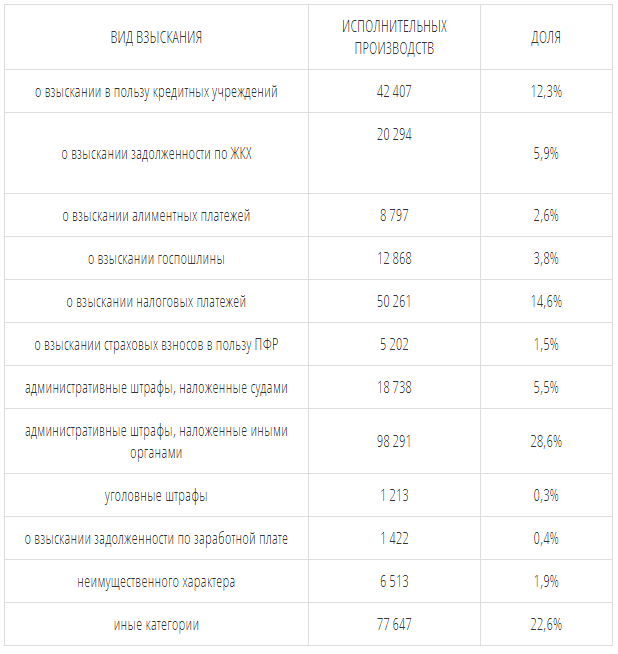Click the 28,6% share cell
This screenshot has width=618, height=654.
pyautogui.click(x=546, y=441)
